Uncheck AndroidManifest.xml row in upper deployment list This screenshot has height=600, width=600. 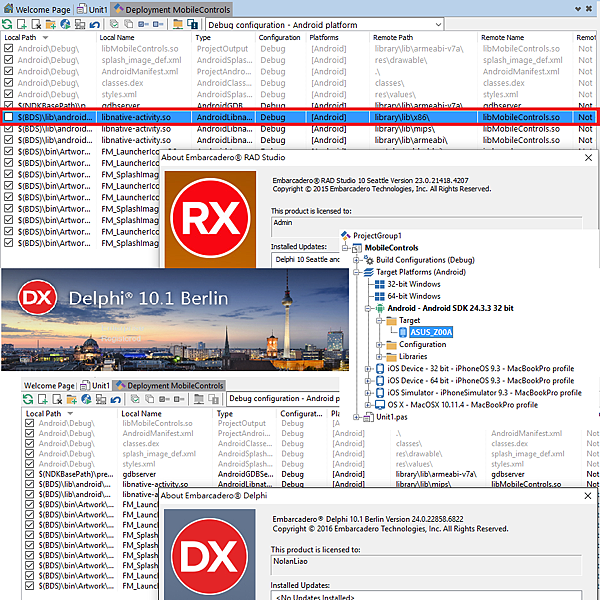point(8,71)
